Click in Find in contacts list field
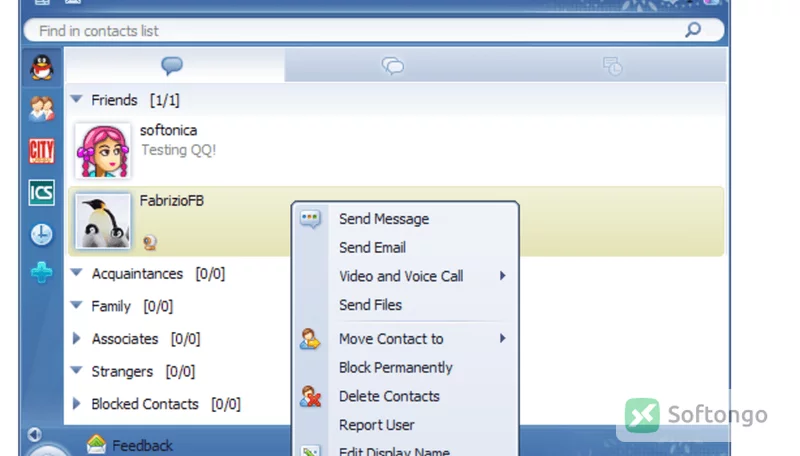 [373, 31]
